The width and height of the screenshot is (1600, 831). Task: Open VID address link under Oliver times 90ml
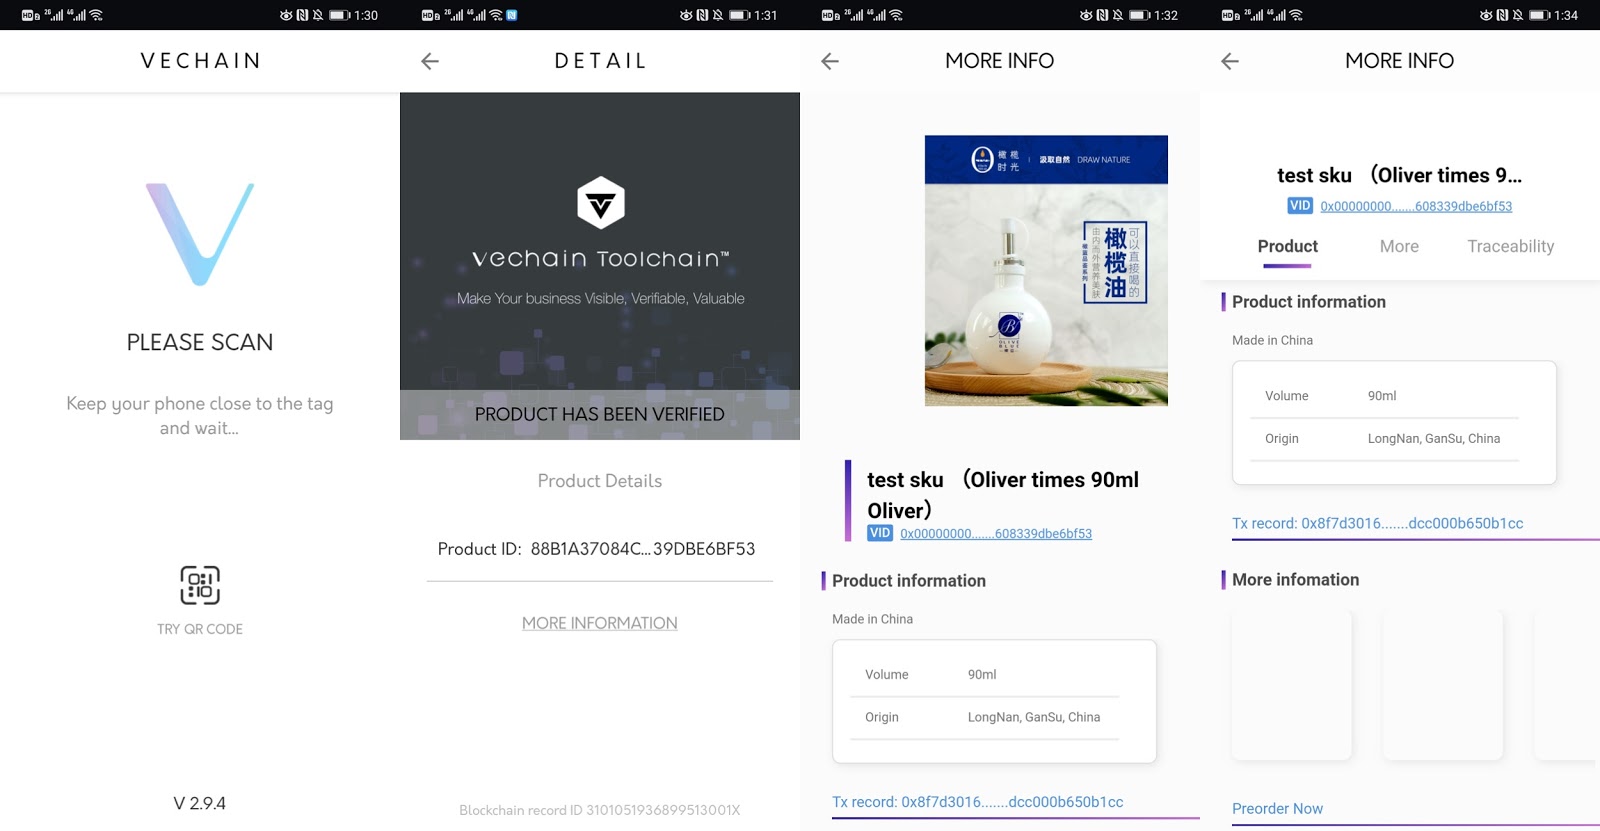click(x=996, y=534)
